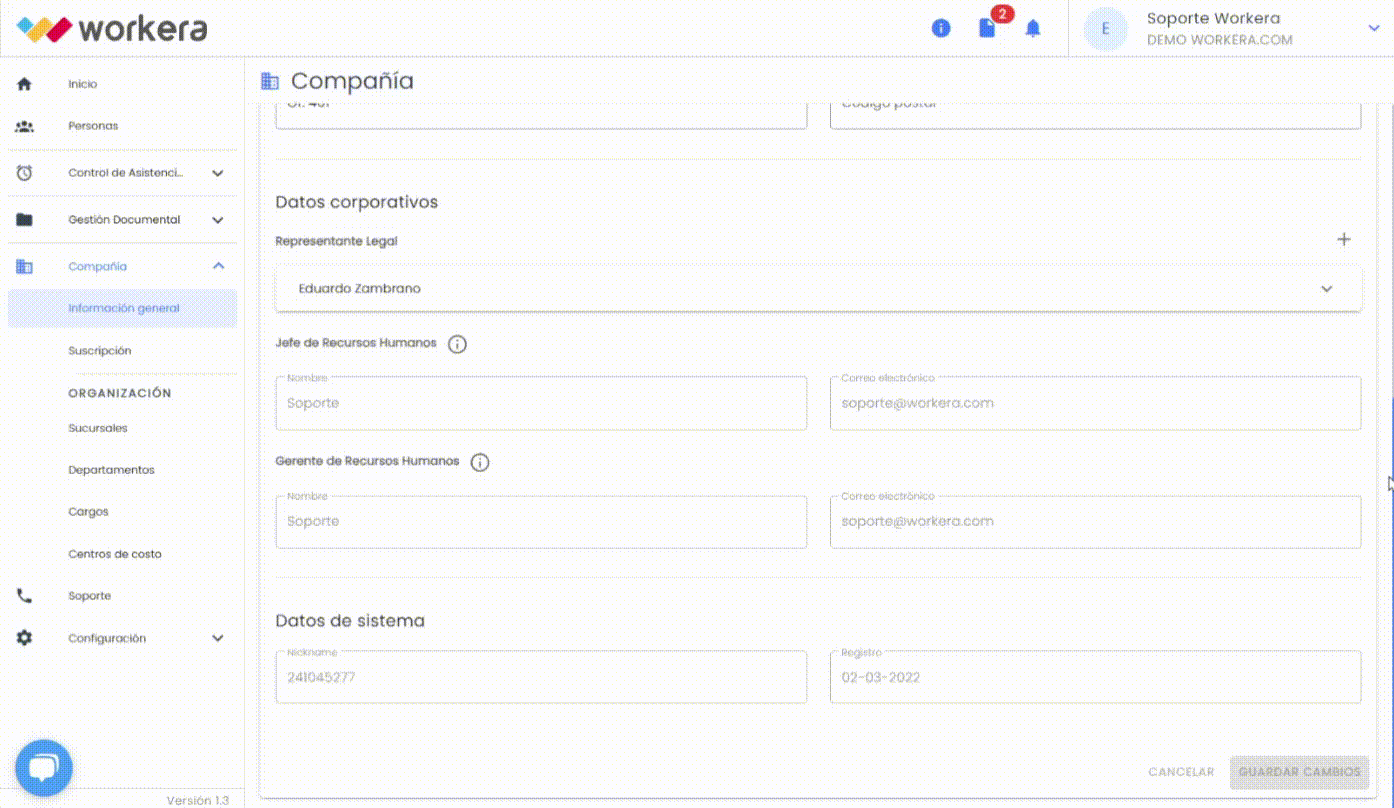Show info for Gerente de Recursos Humanos
1394x808 pixels.
point(480,463)
